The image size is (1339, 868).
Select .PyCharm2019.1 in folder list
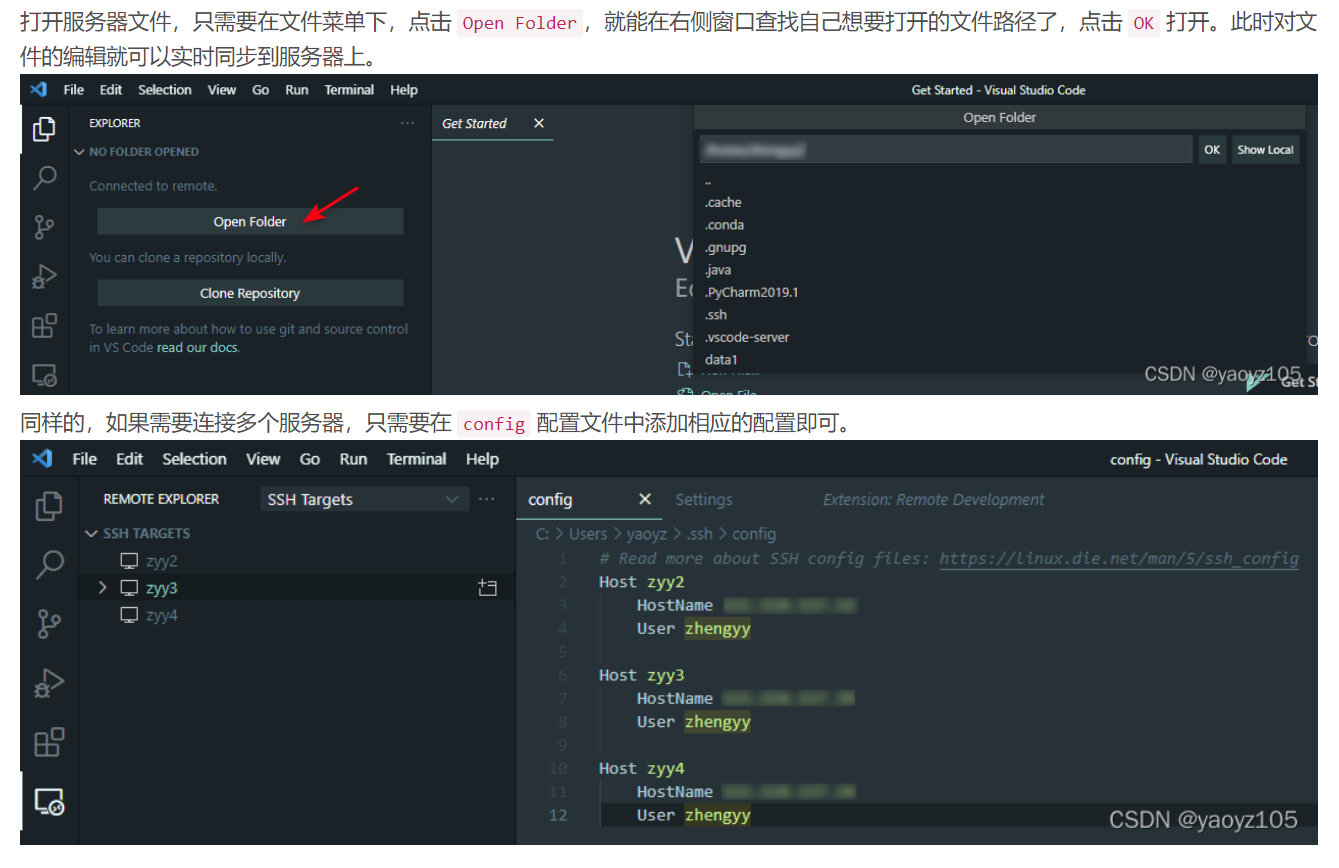pos(751,292)
